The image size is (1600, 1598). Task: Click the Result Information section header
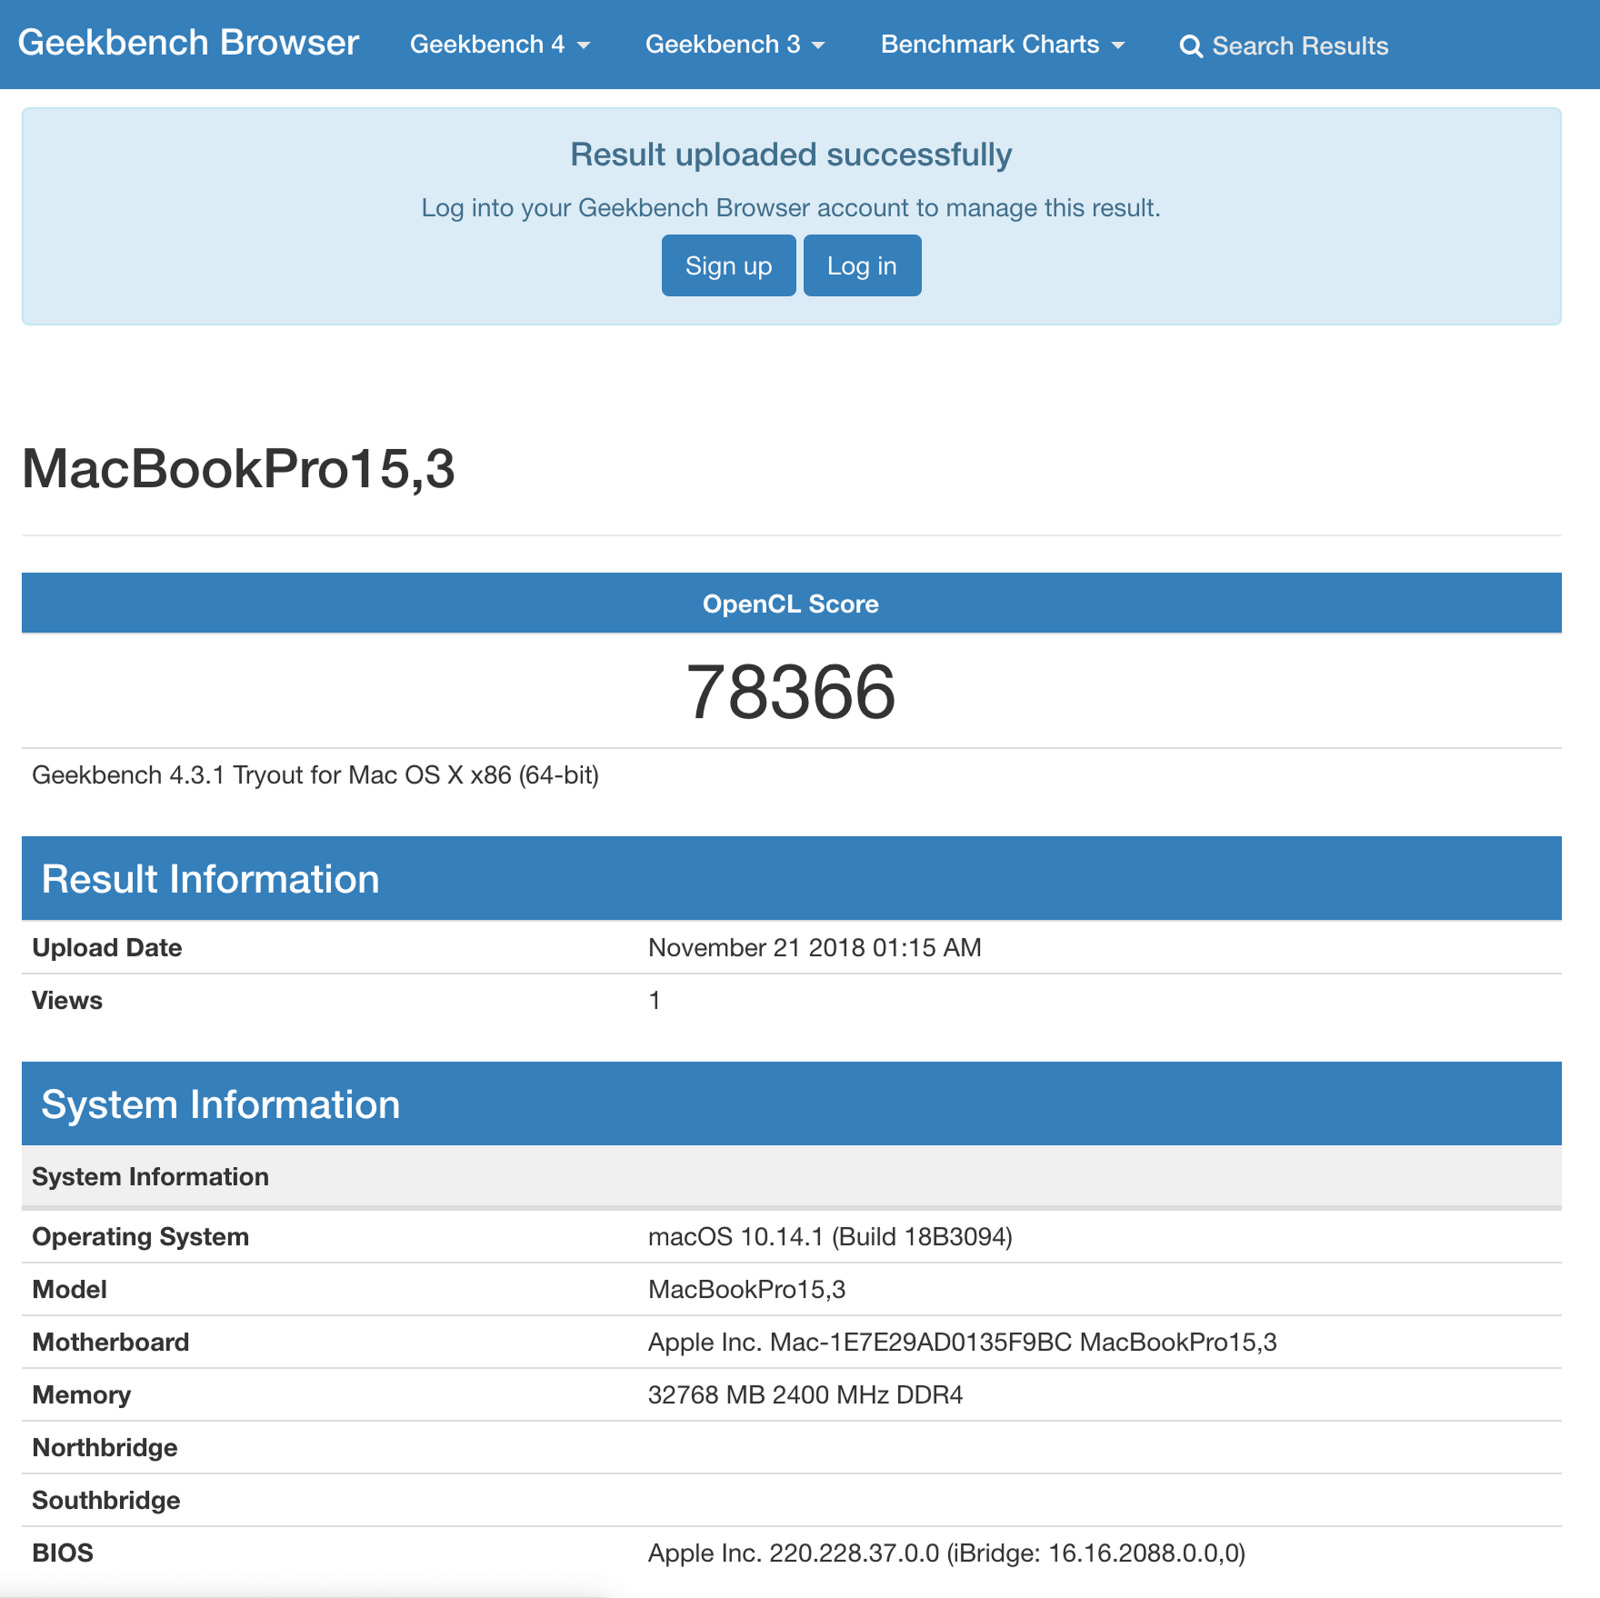pos(791,878)
